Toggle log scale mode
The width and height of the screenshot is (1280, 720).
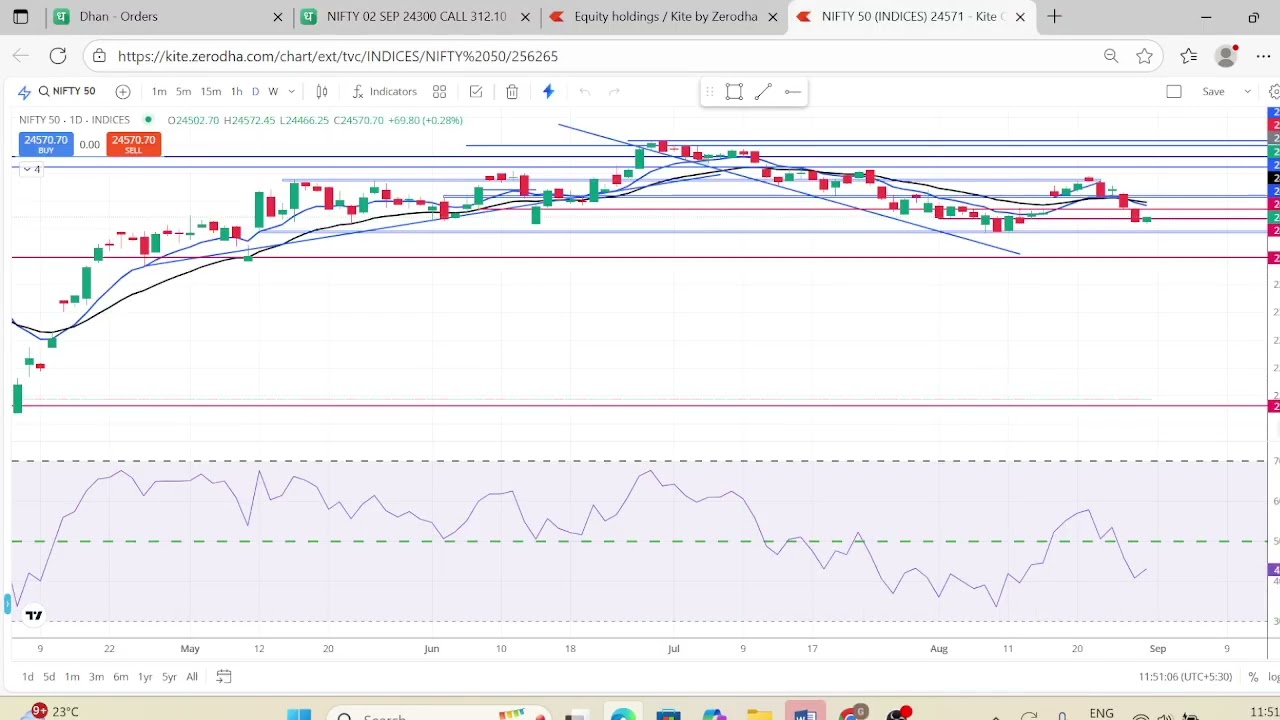coord(1273,677)
